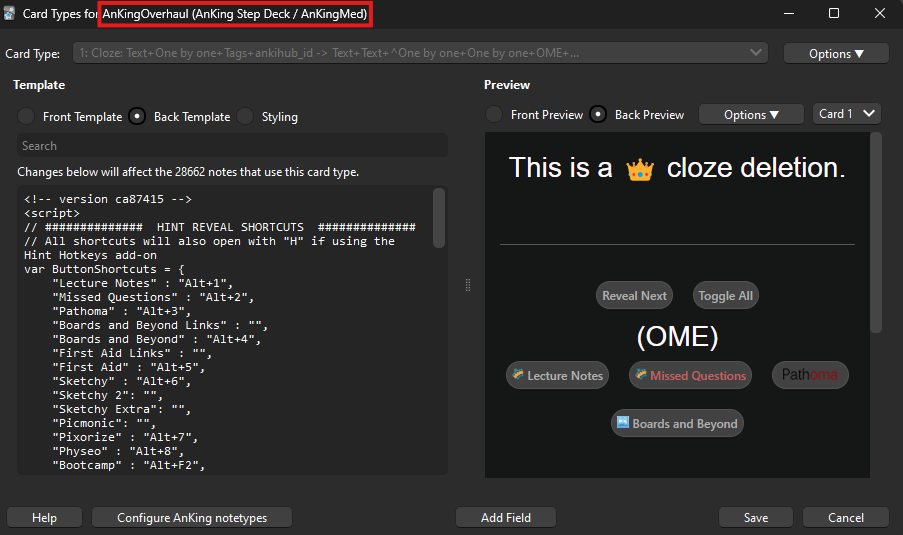Screen dimensions: 903x535
Task: Select the Back Template radio button
Action: point(137,116)
